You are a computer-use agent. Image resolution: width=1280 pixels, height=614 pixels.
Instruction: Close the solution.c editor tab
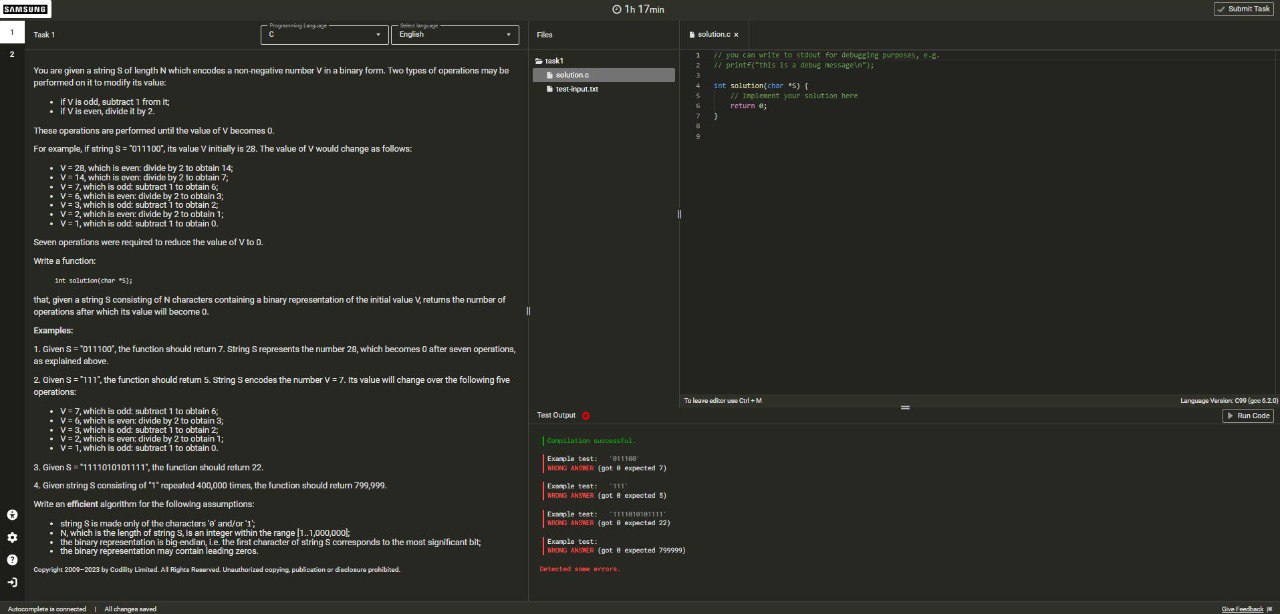point(736,34)
